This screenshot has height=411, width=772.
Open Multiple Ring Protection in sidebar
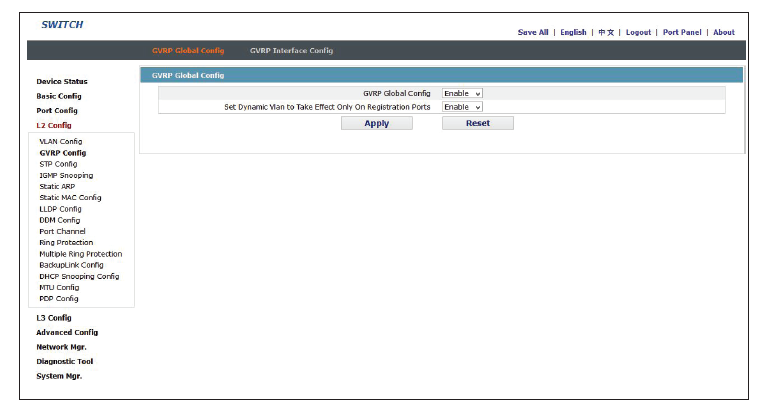coord(81,254)
